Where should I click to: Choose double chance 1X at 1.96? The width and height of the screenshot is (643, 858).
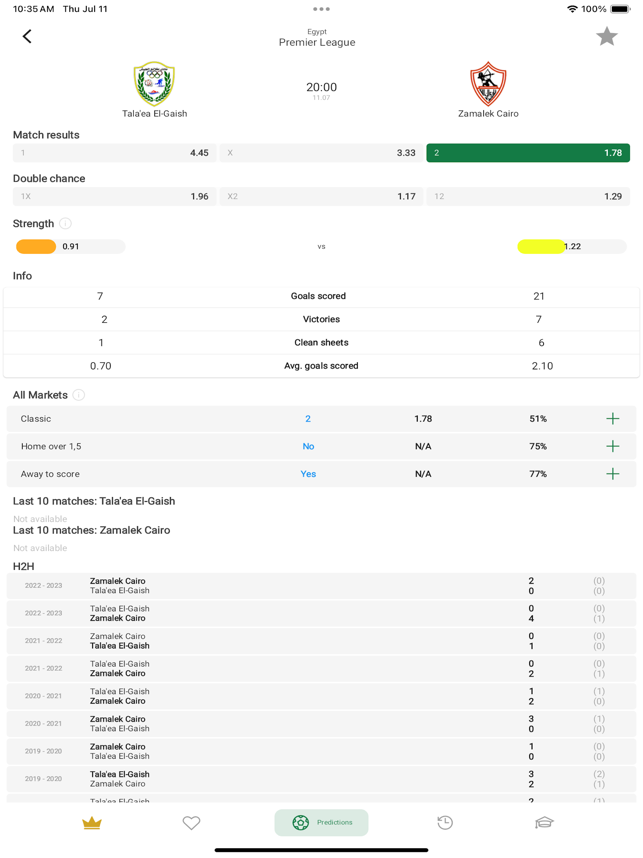(114, 196)
